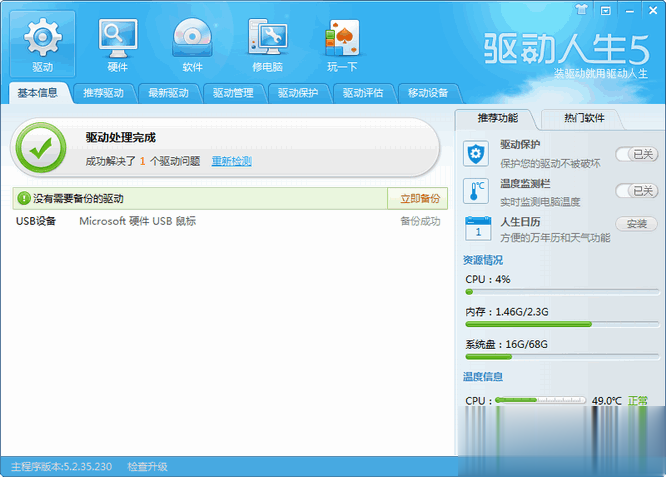Click the 驱动保护 shield icon
This screenshot has width=666, height=477.
[x=476, y=153]
